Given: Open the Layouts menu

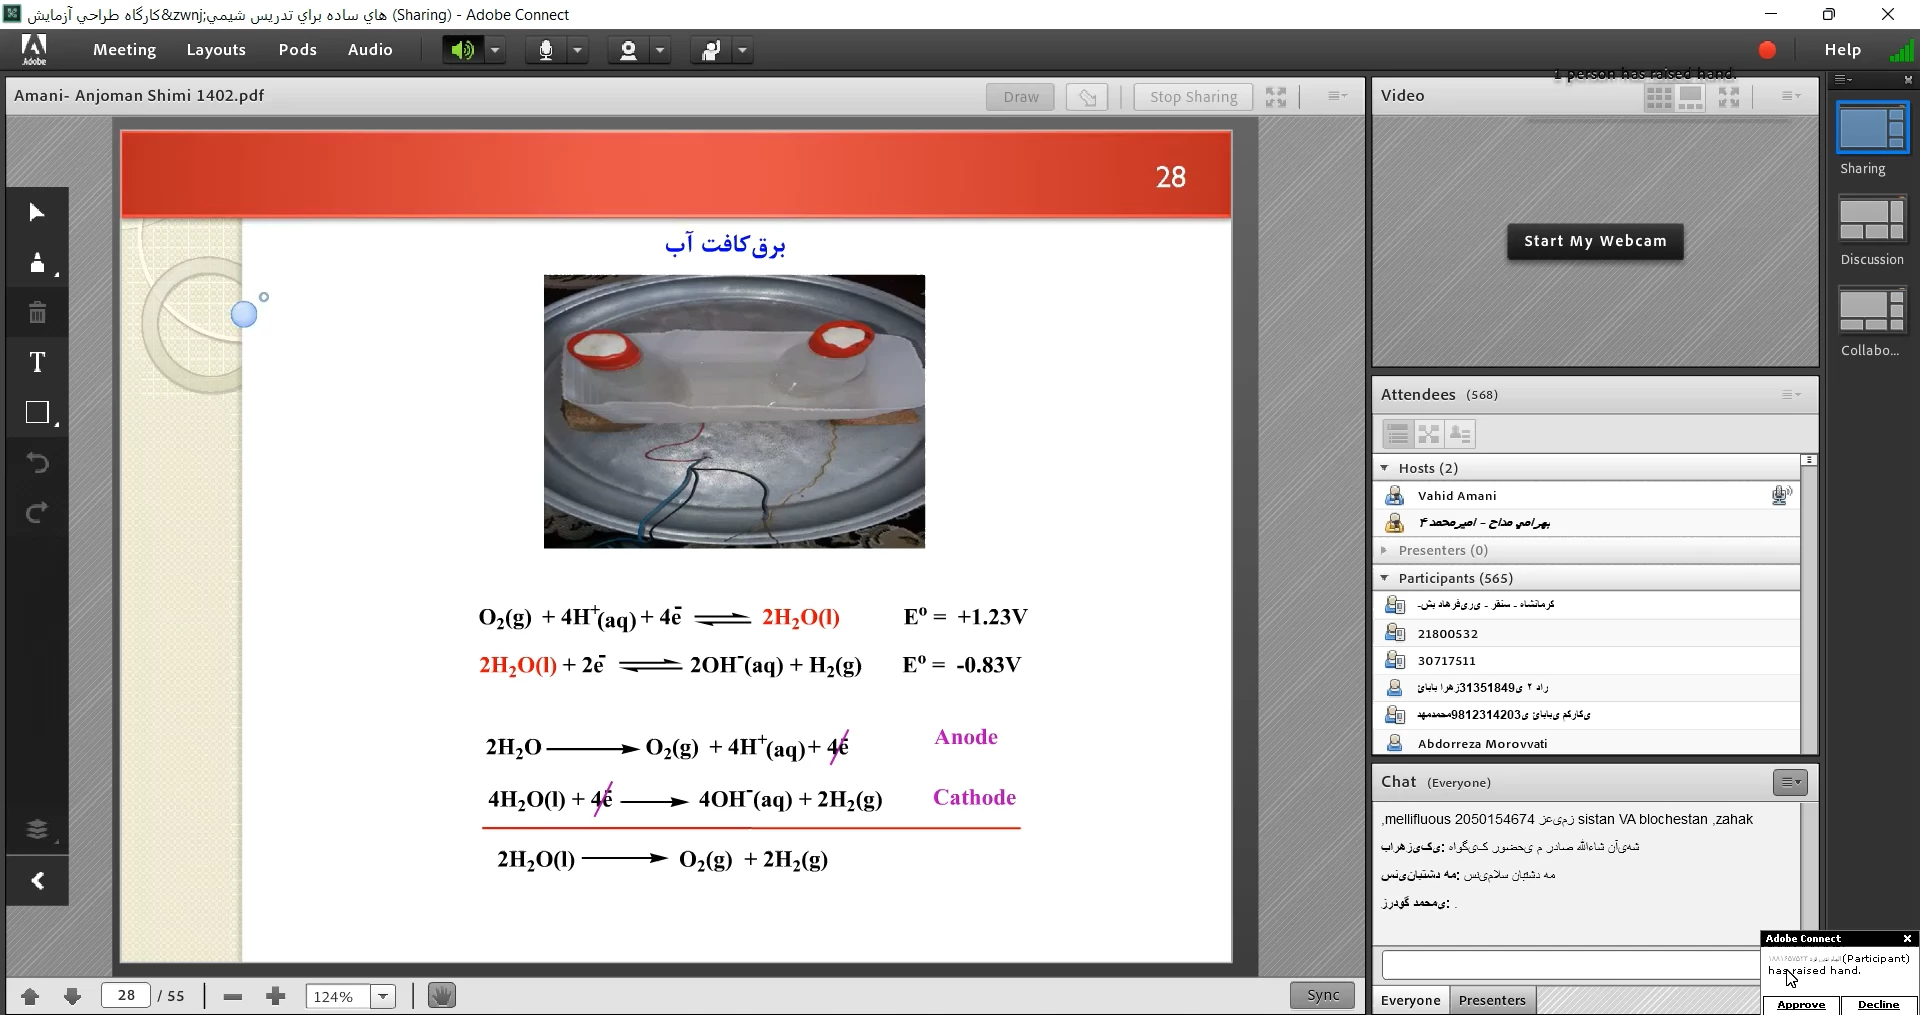Looking at the screenshot, I should pyautogui.click(x=216, y=50).
